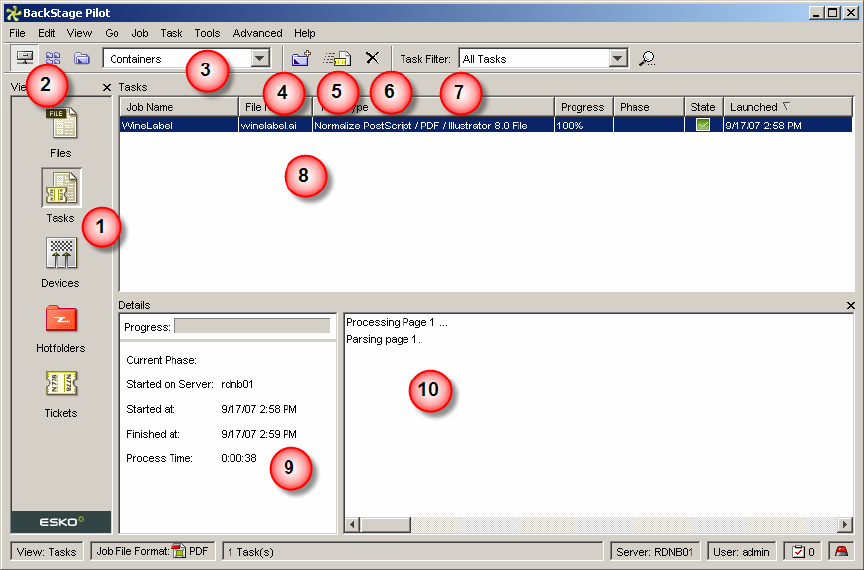This screenshot has width=864, height=570.
Task: Close the Details panel
Action: point(851,305)
